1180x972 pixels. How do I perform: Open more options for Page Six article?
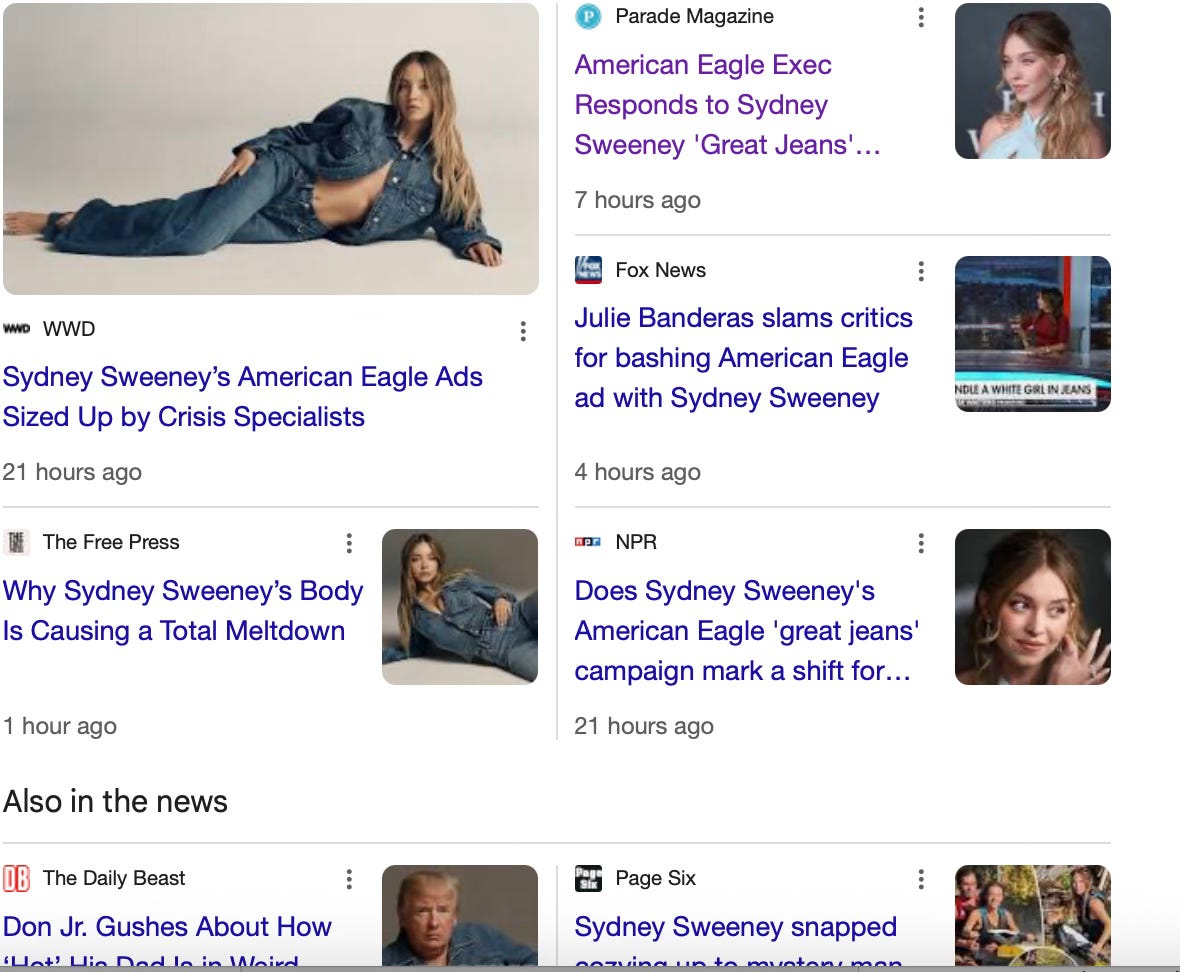921,879
